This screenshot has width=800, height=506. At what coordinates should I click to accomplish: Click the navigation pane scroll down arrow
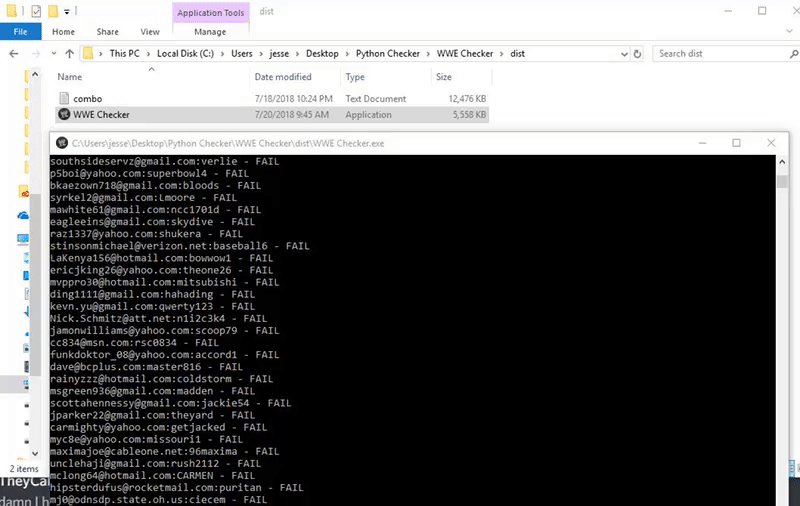click(x=35, y=453)
